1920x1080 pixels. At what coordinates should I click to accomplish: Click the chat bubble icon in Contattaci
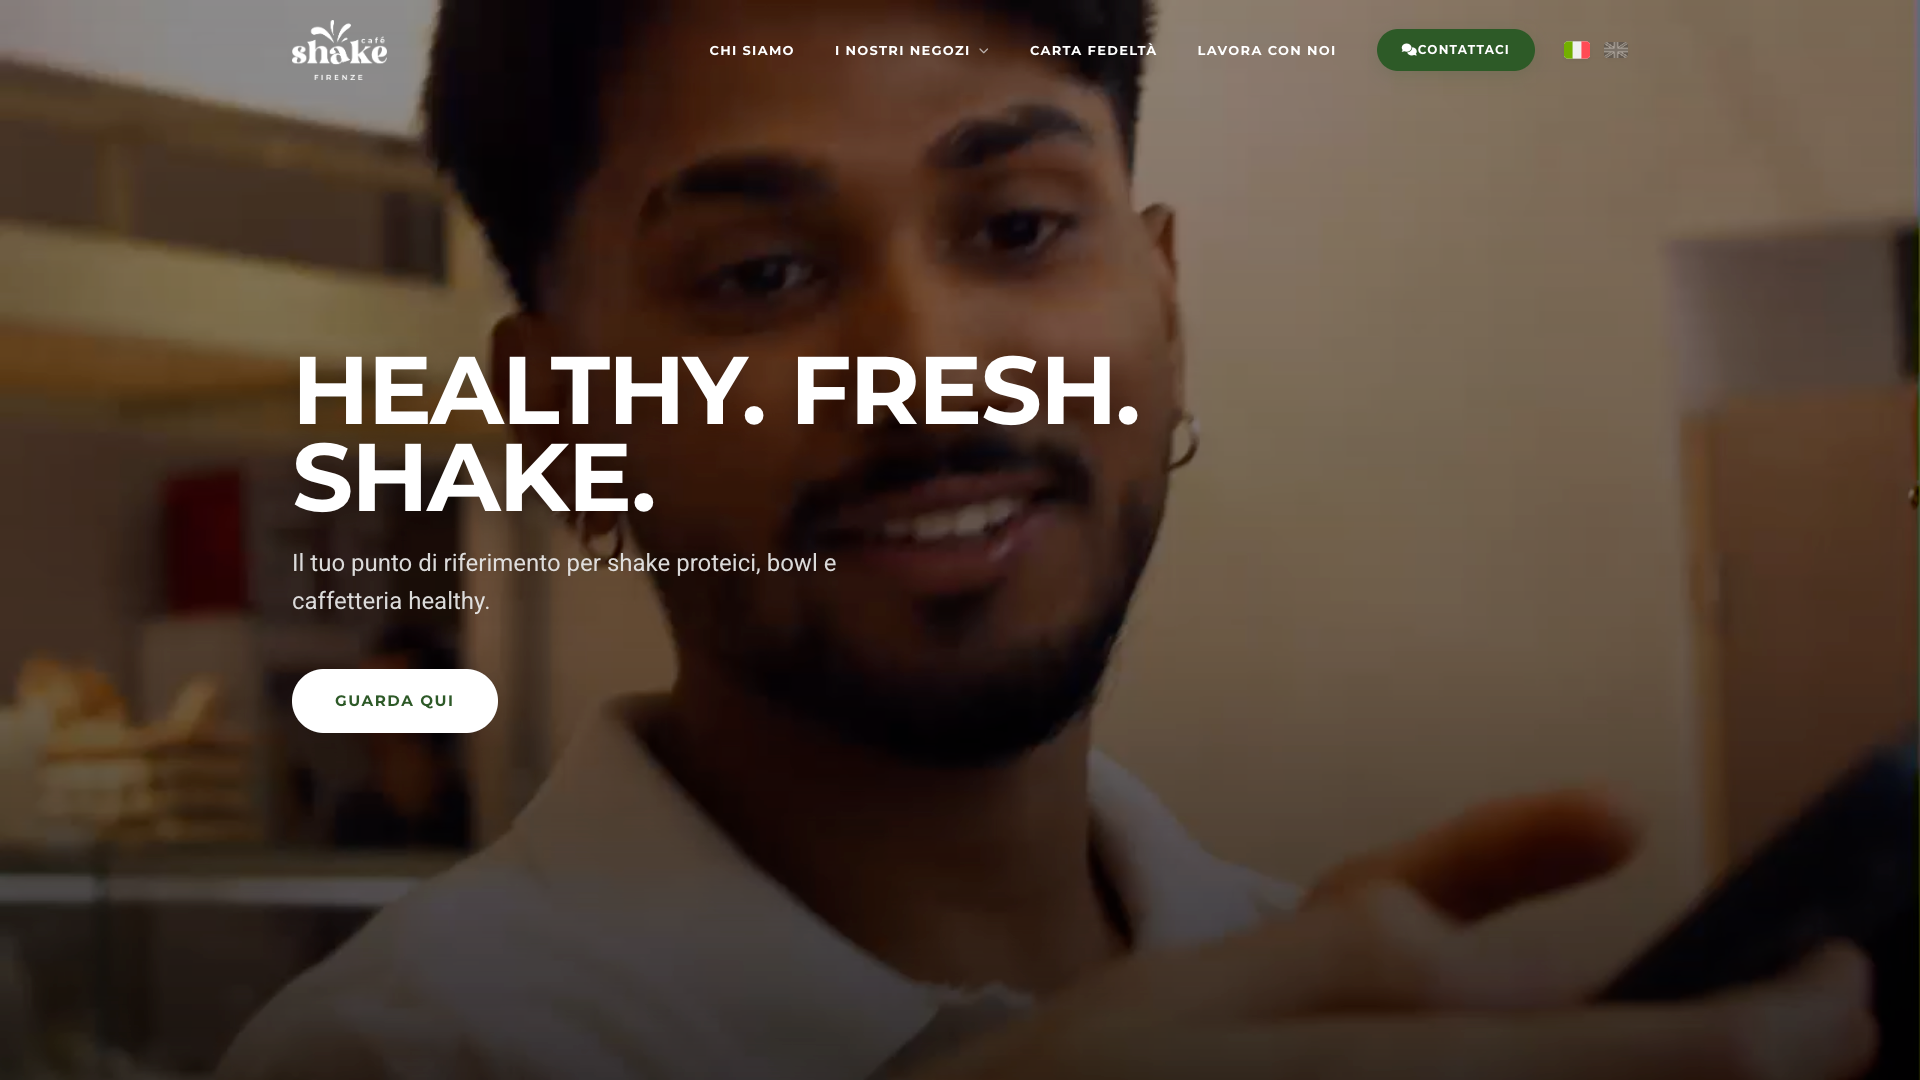pyautogui.click(x=1409, y=50)
